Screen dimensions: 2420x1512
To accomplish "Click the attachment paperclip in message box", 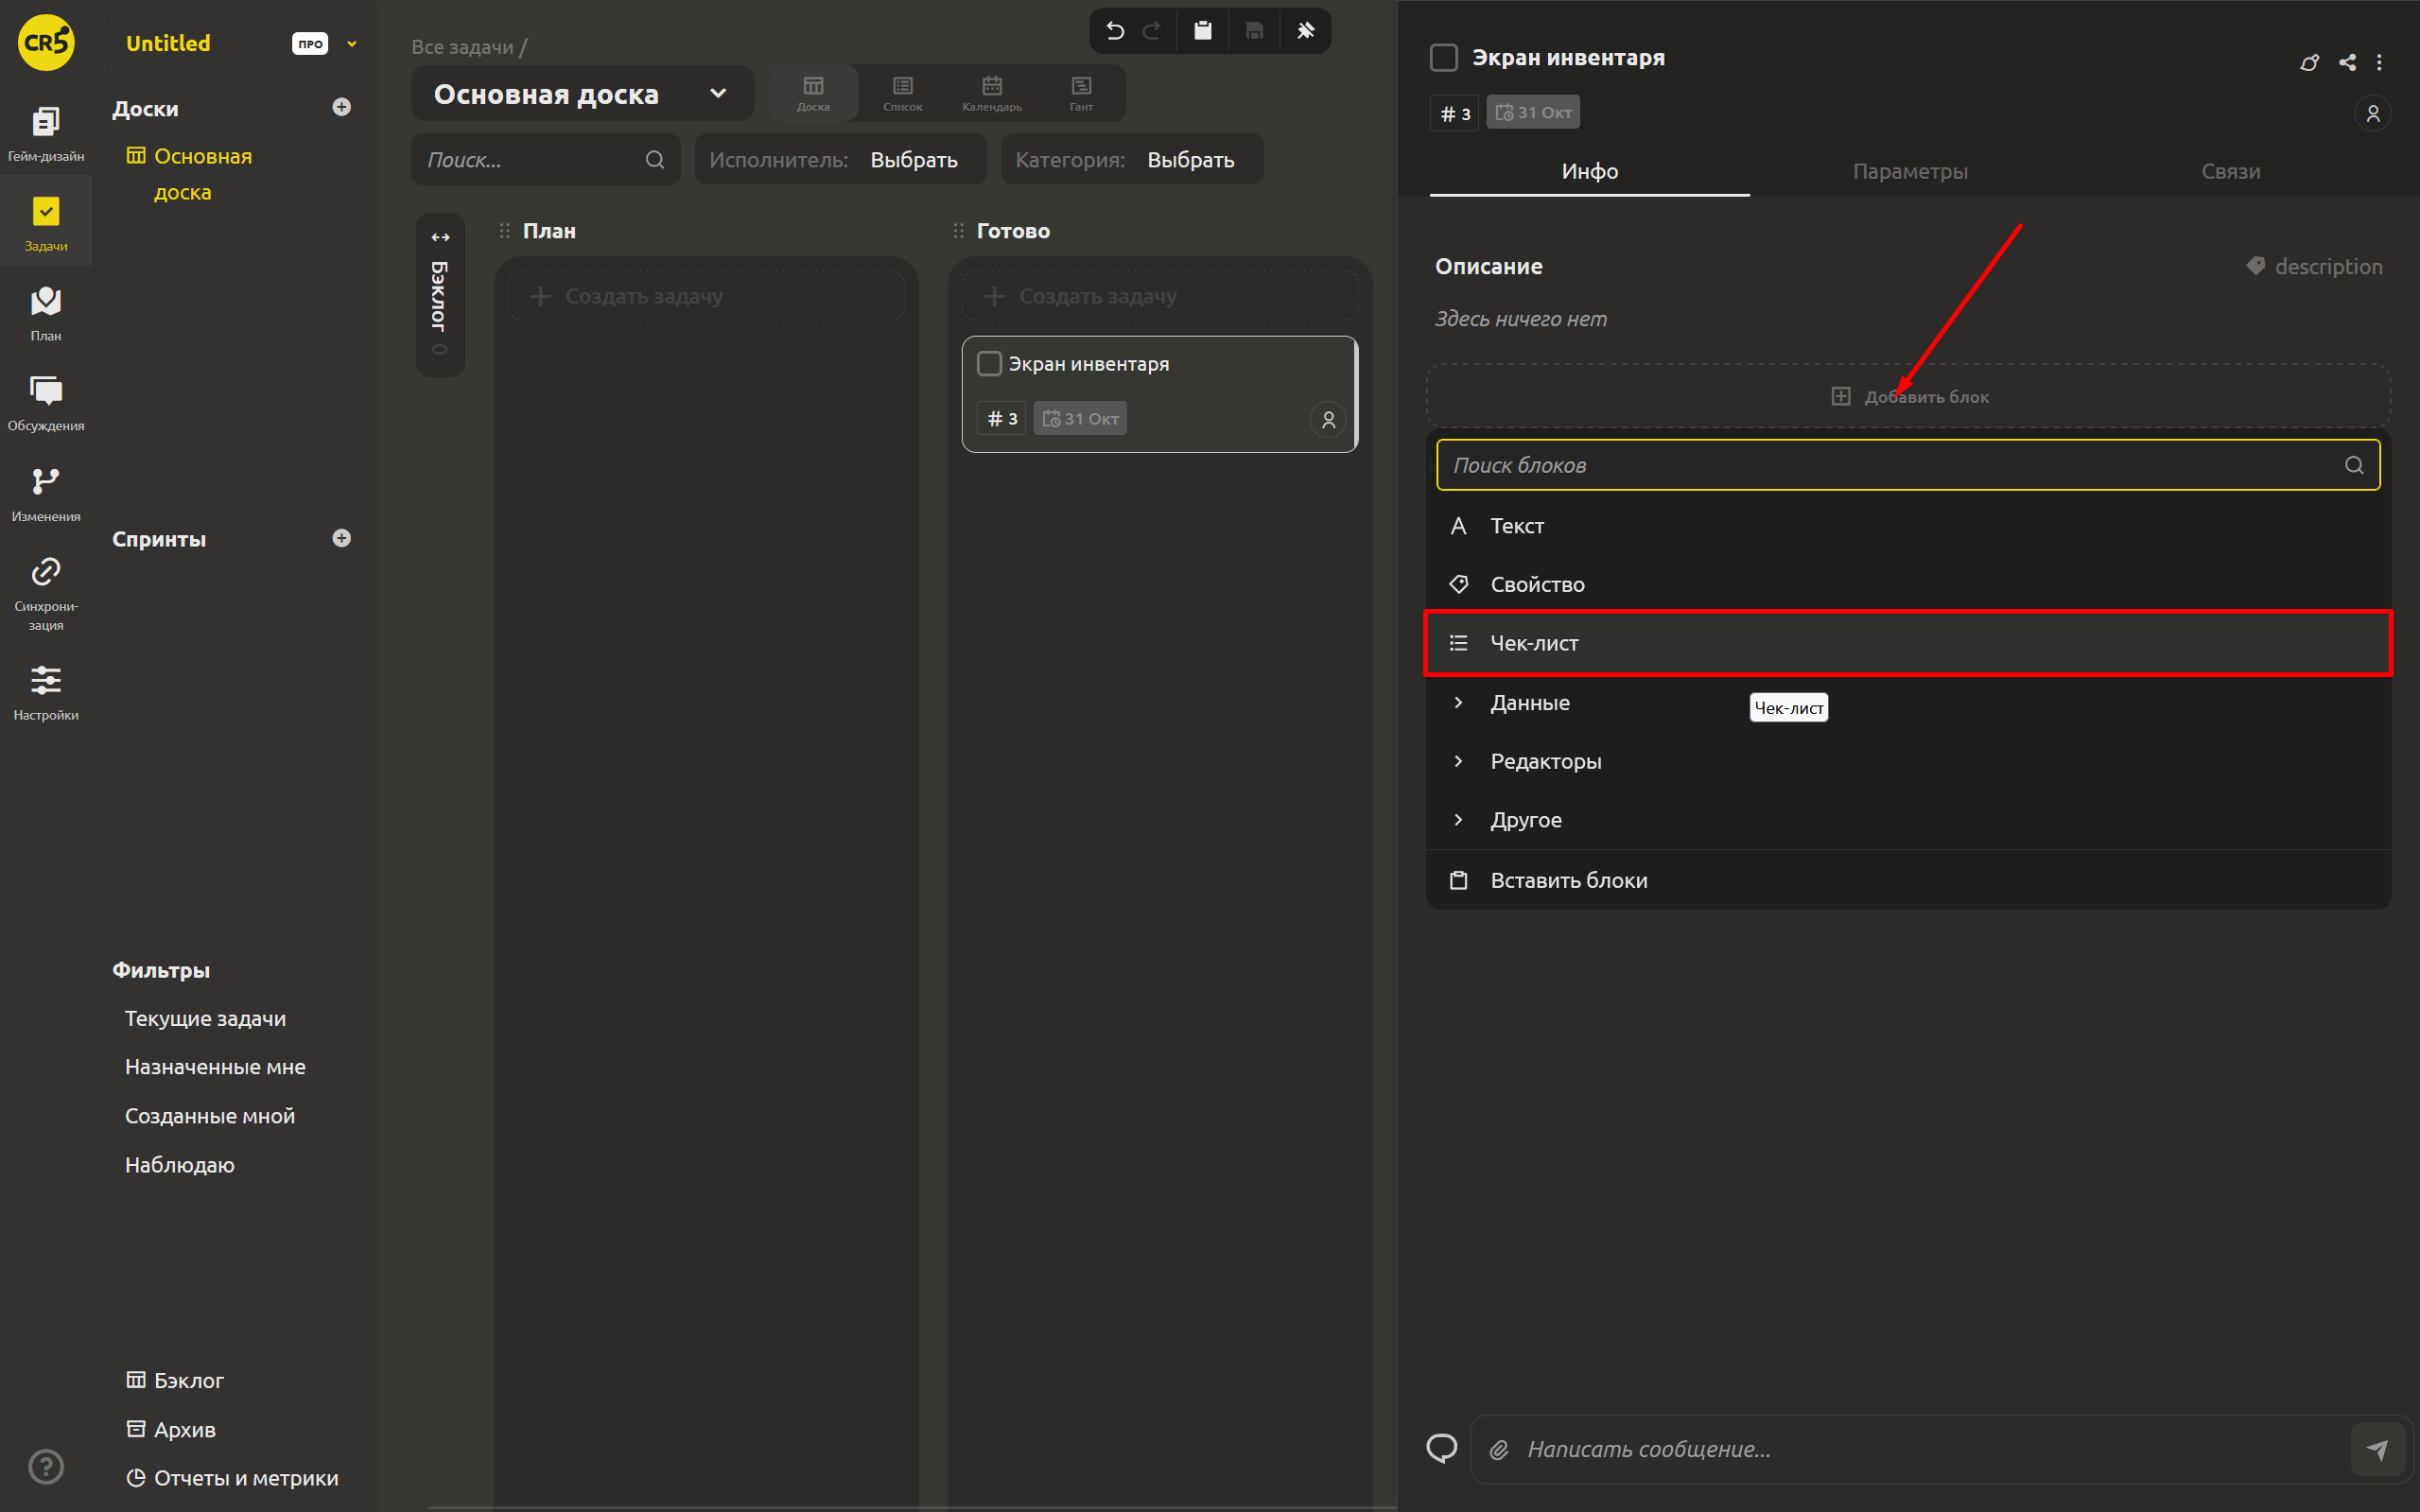I will [1498, 1449].
